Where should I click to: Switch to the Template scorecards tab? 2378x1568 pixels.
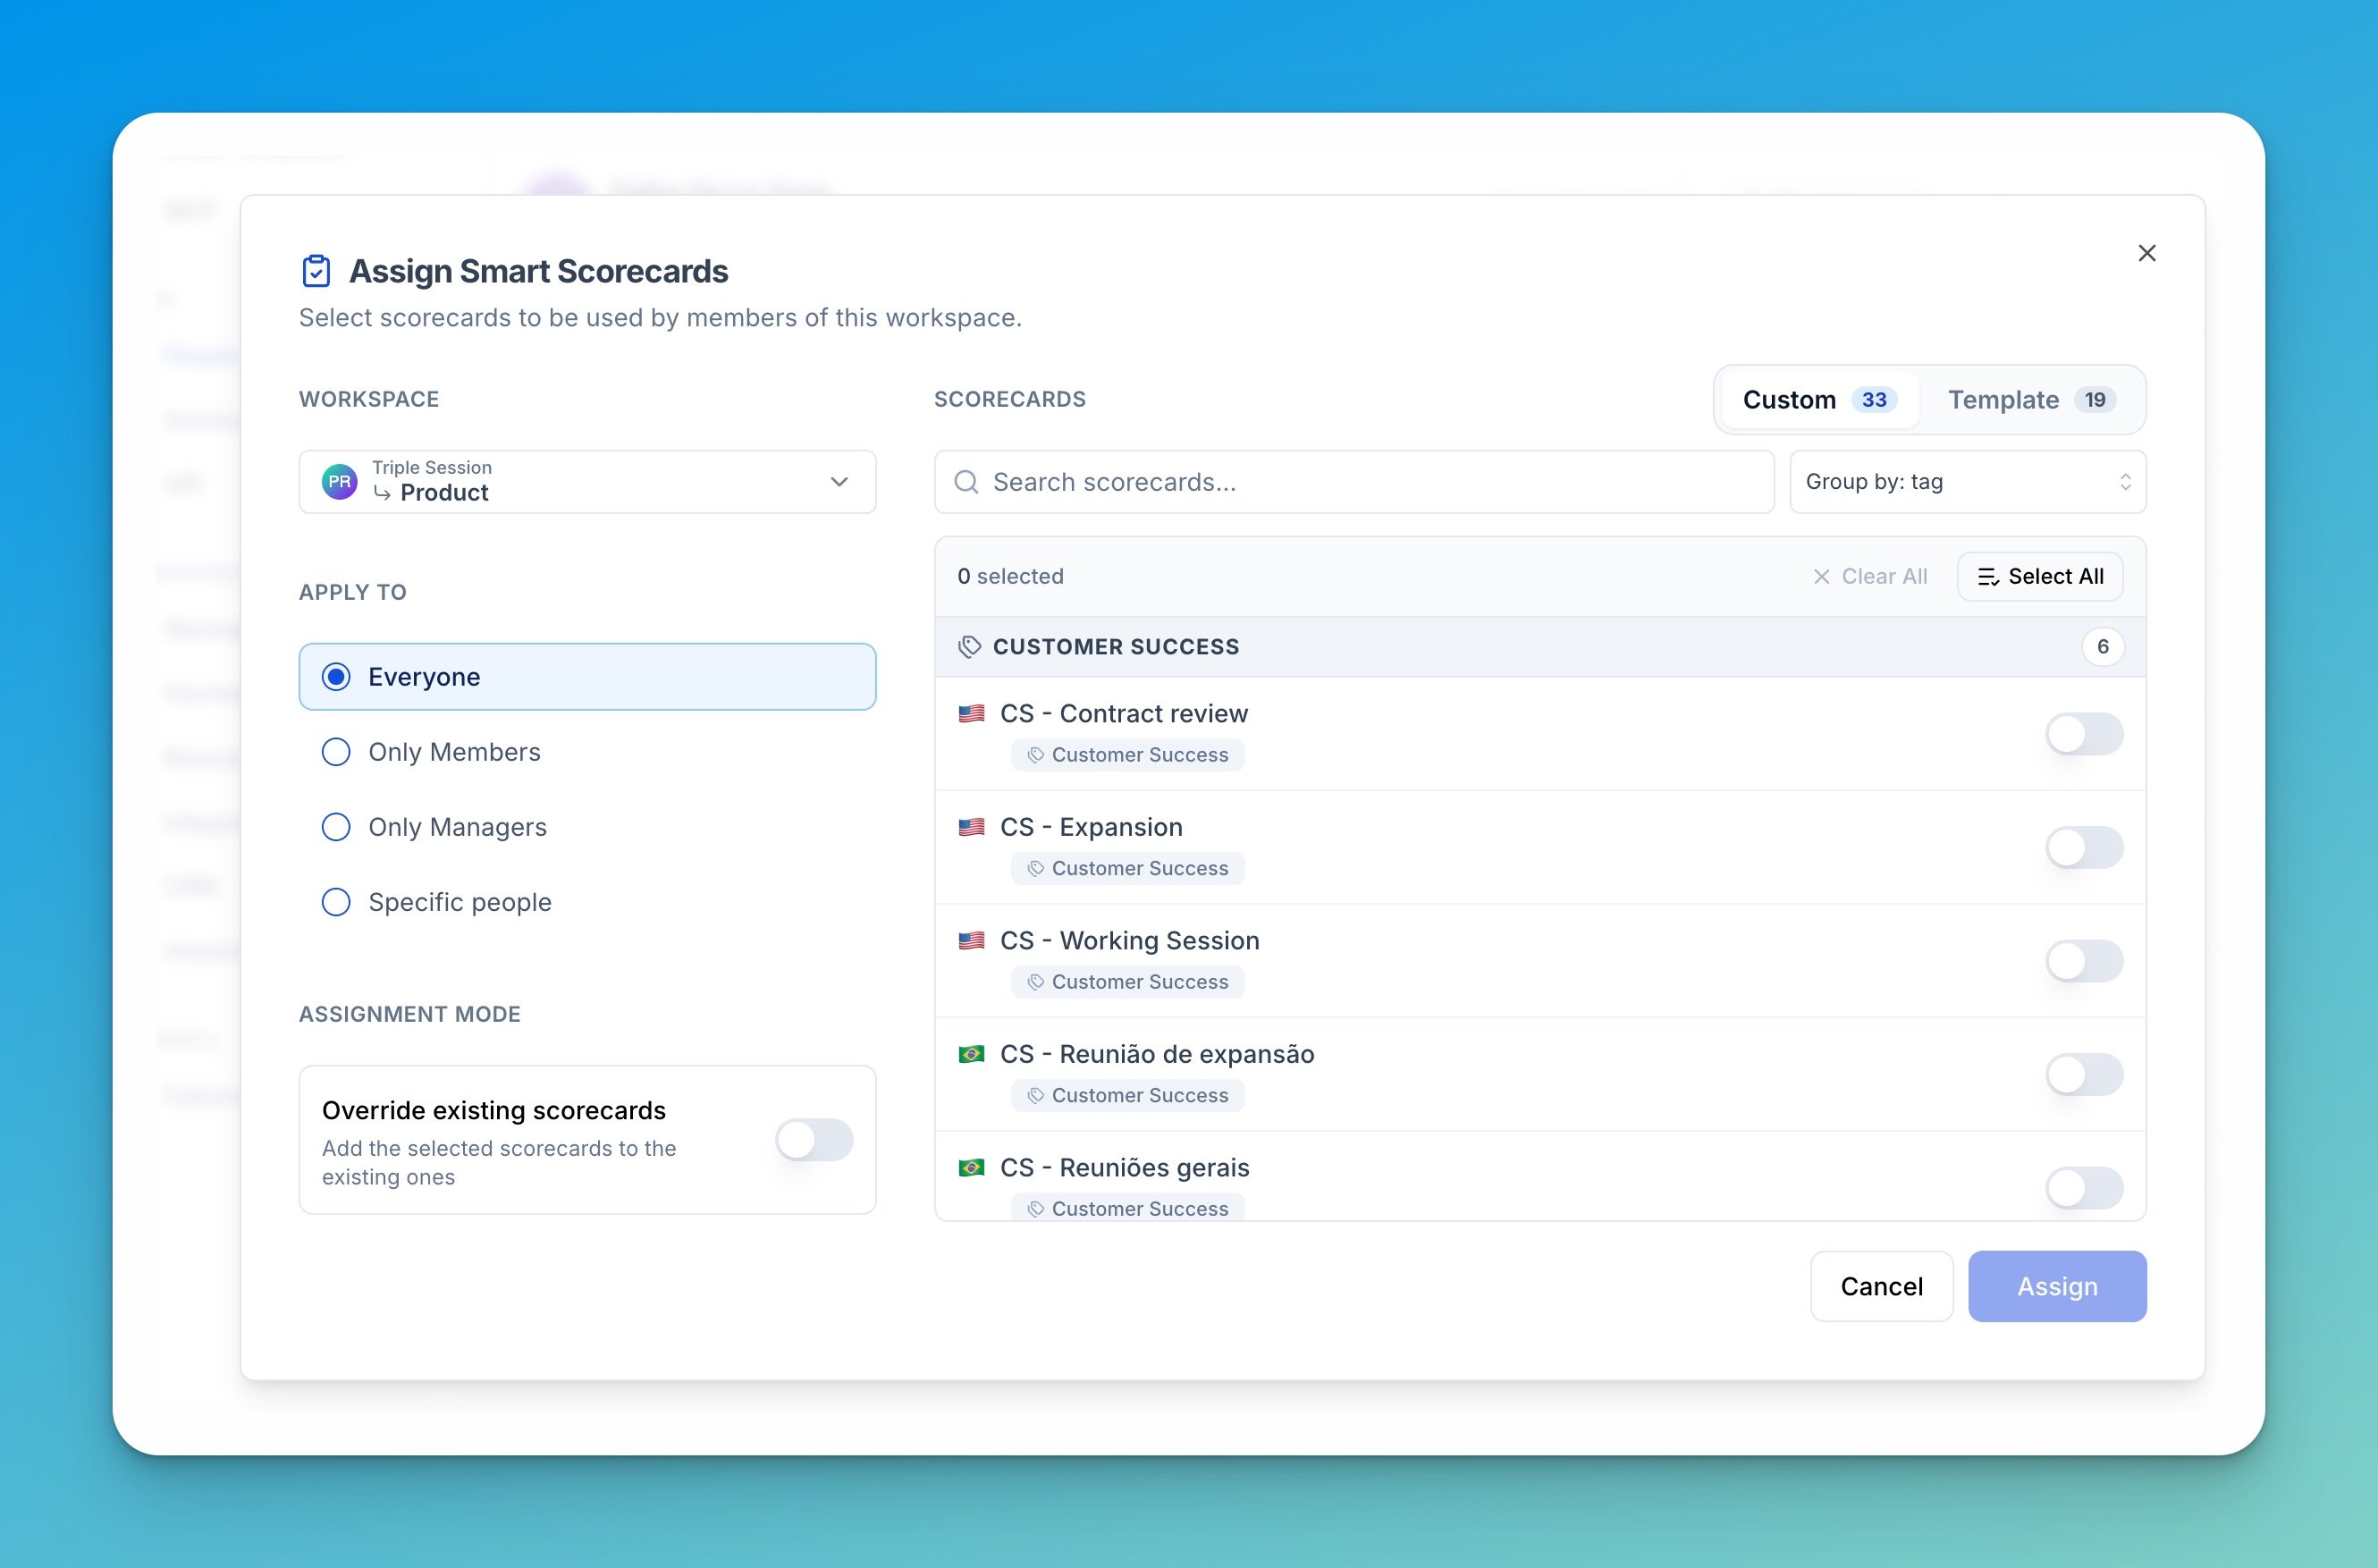[x=2030, y=400]
